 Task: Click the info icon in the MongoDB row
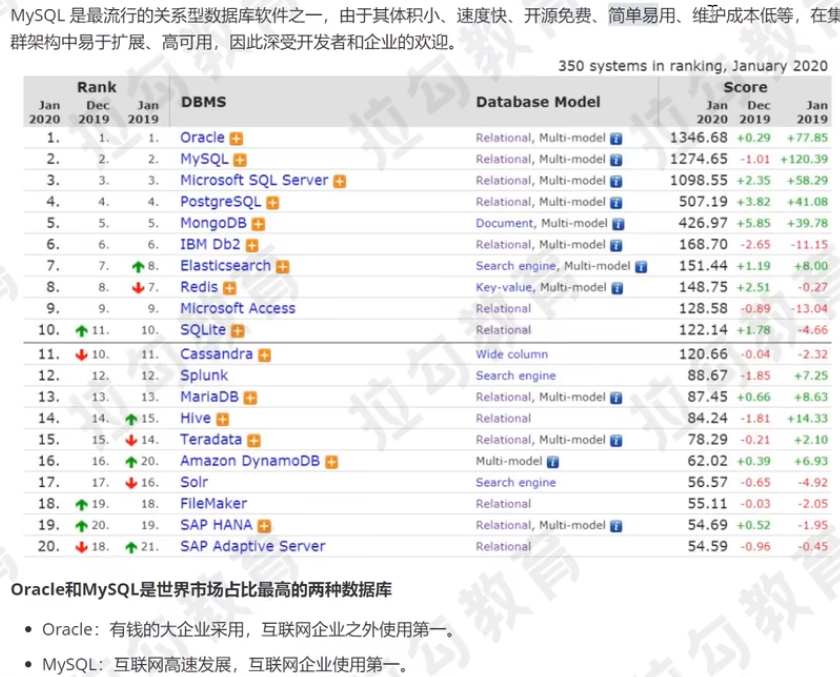pos(618,224)
